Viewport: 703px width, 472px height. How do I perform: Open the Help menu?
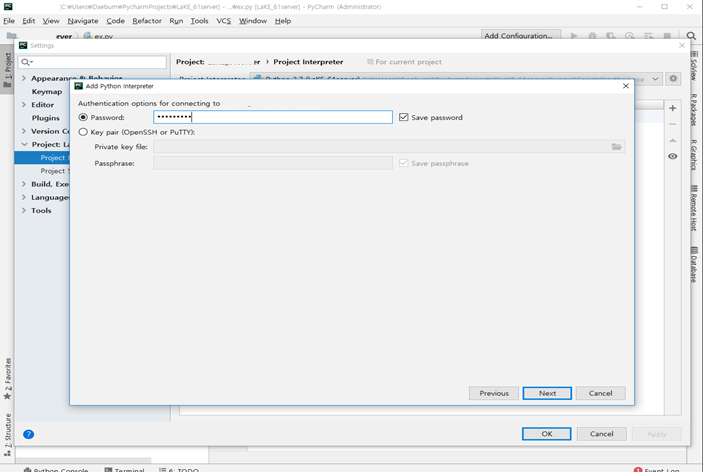(x=282, y=21)
